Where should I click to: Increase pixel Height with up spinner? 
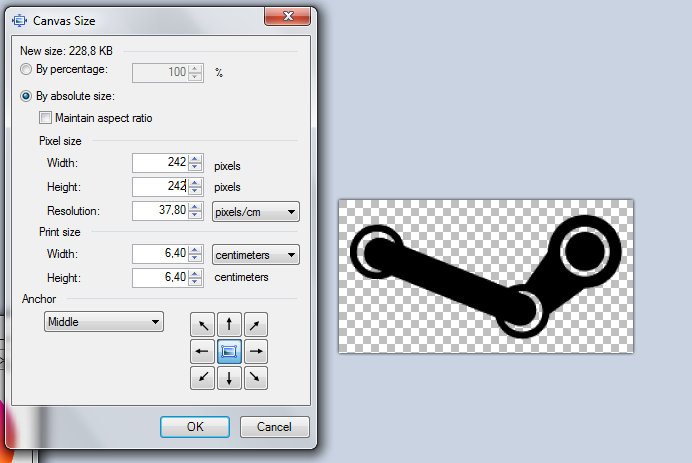click(195, 182)
